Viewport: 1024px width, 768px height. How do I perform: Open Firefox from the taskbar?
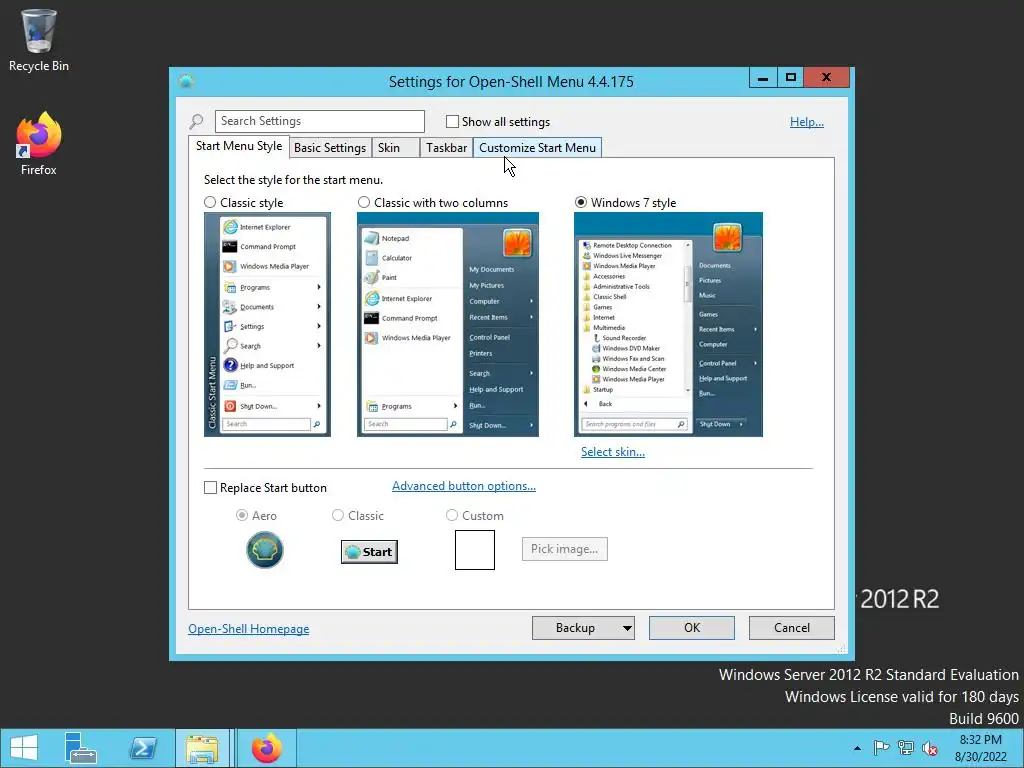(266, 748)
